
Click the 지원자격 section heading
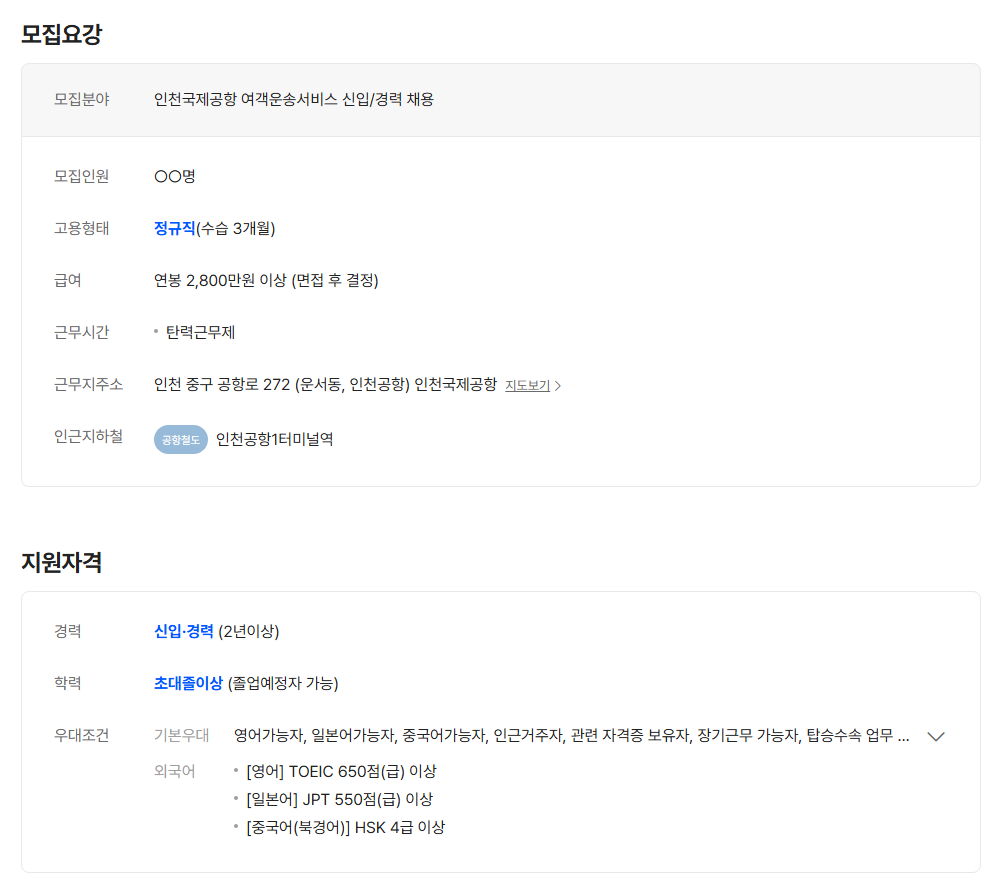pos(62,562)
